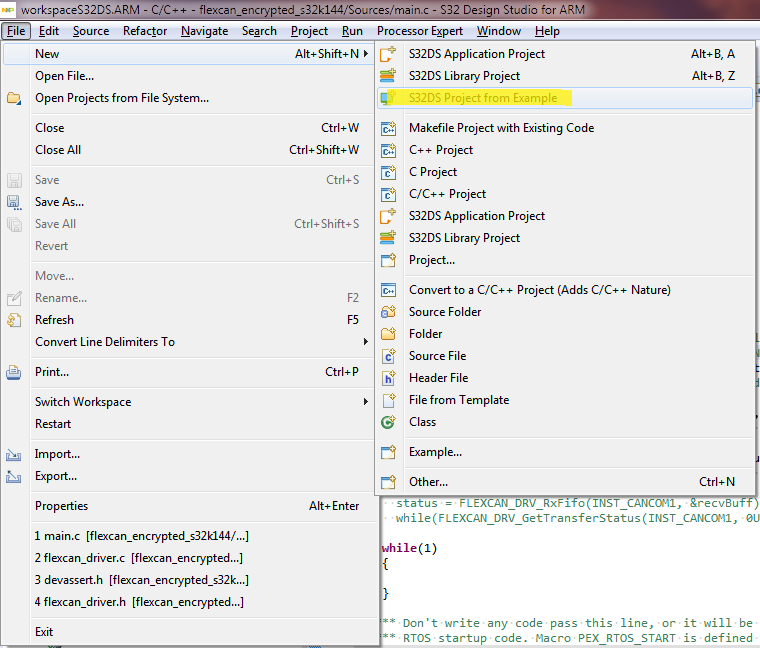Screen dimensions: 760x648
Task: Click the Header File icon
Action: 388,378
